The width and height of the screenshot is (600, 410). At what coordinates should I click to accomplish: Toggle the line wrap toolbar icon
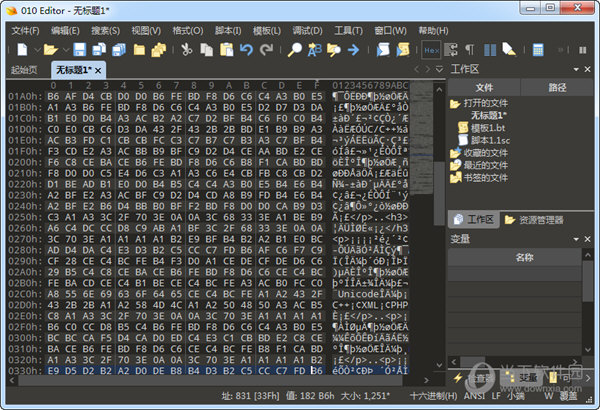pos(451,50)
